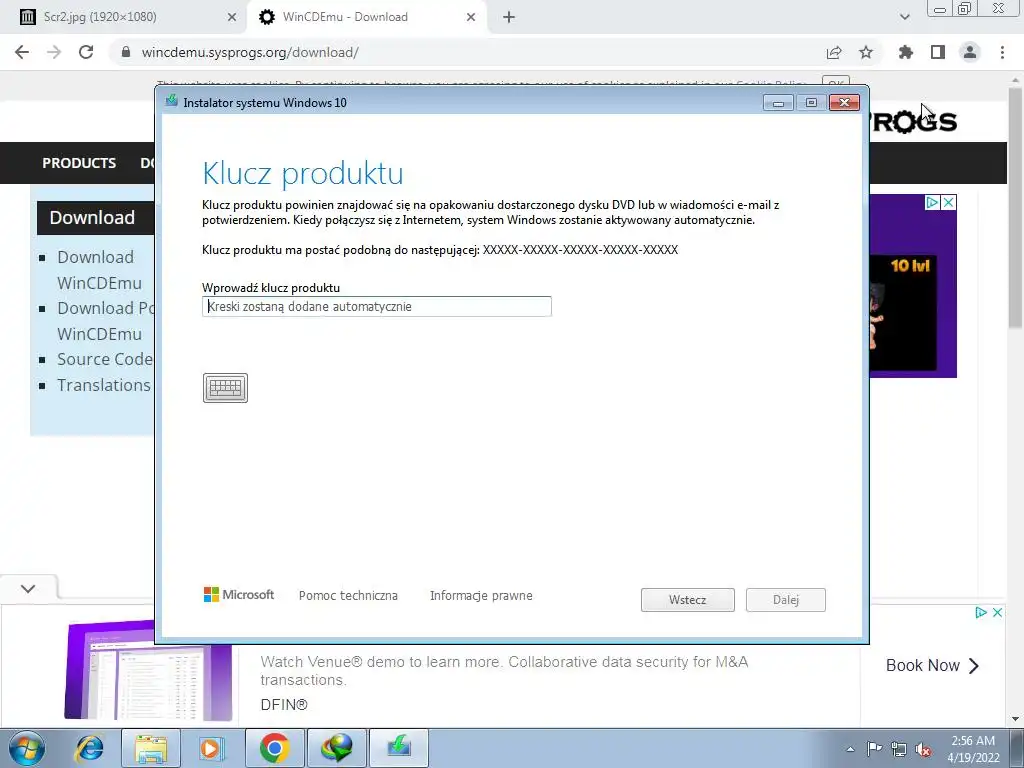This screenshot has width=1024, height=768.
Task: Click the site lock icon in address bar
Action: coord(126,52)
